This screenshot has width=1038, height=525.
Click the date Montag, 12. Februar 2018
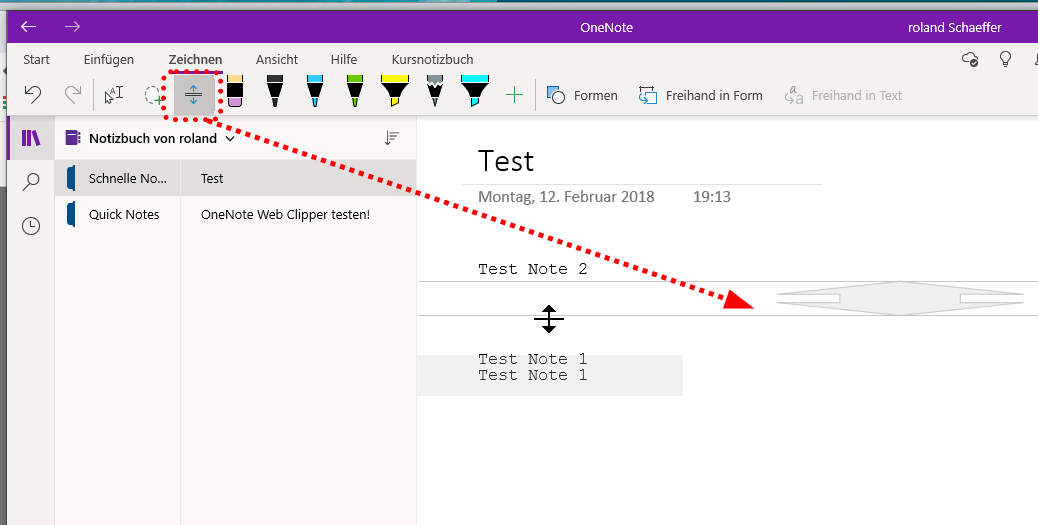566,197
